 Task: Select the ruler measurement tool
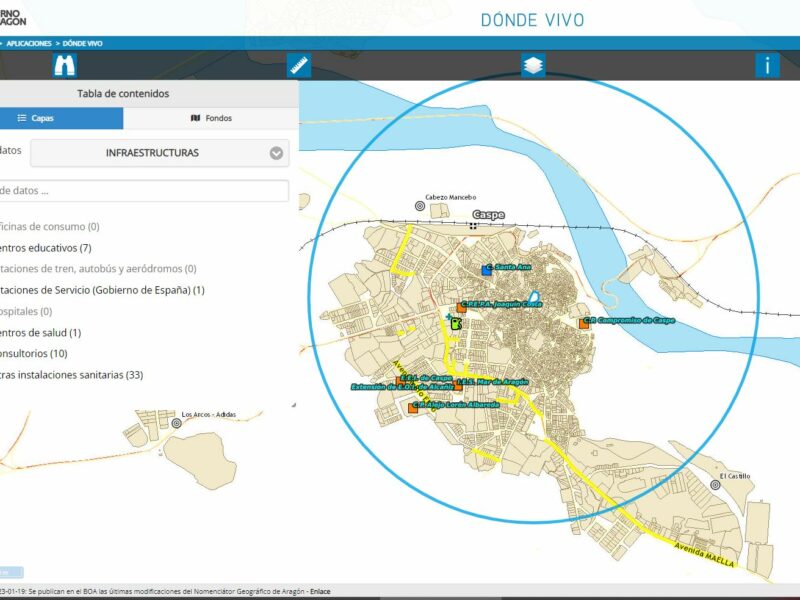point(299,66)
